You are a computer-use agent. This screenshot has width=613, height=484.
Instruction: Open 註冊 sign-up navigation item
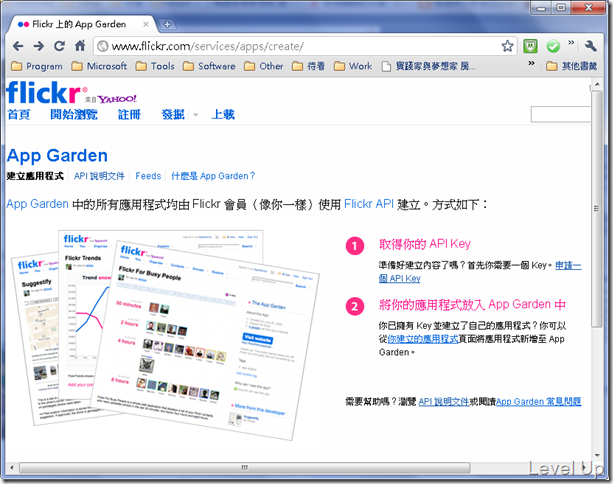(x=129, y=115)
